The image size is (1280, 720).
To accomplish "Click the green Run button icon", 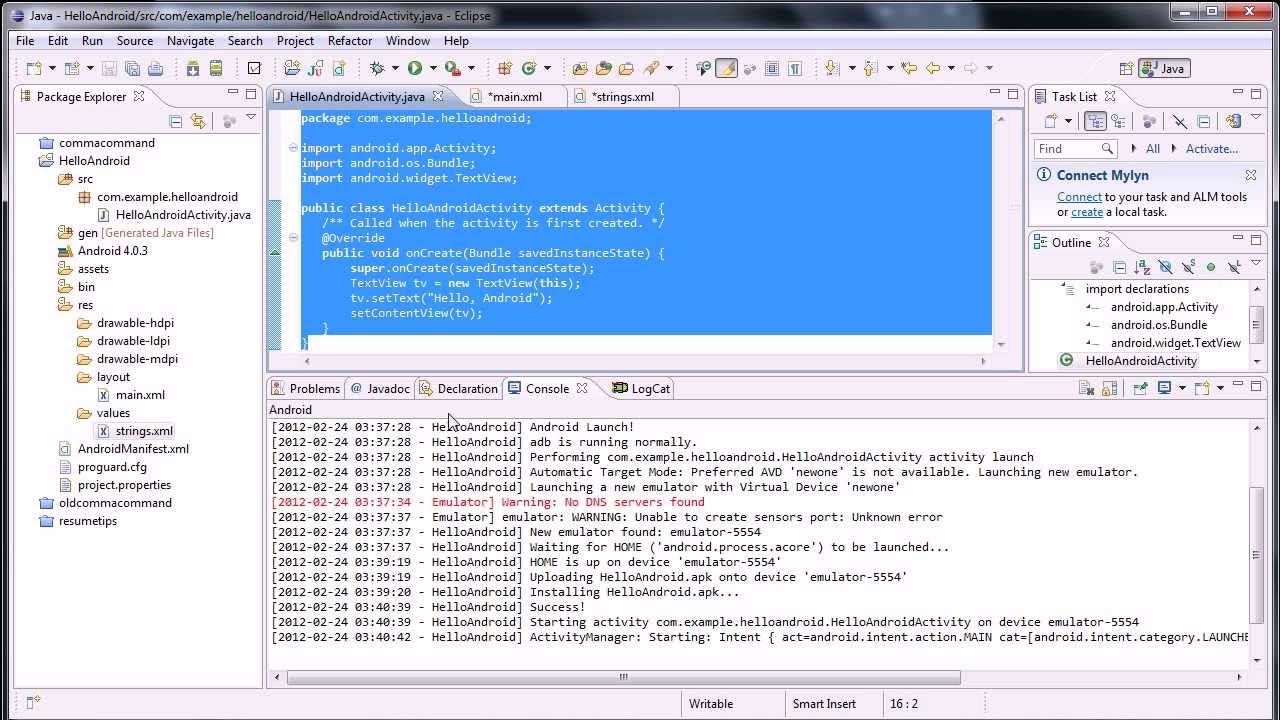I will pyautogui.click(x=414, y=68).
